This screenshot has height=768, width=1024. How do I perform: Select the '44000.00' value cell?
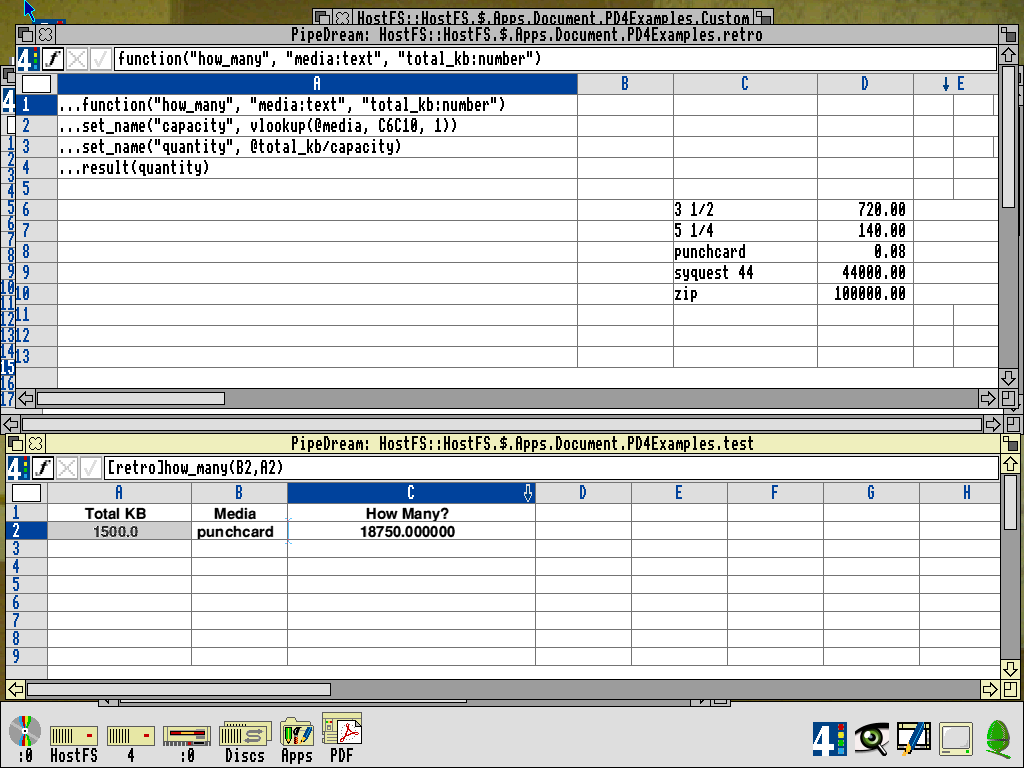[x=865, y=273]
